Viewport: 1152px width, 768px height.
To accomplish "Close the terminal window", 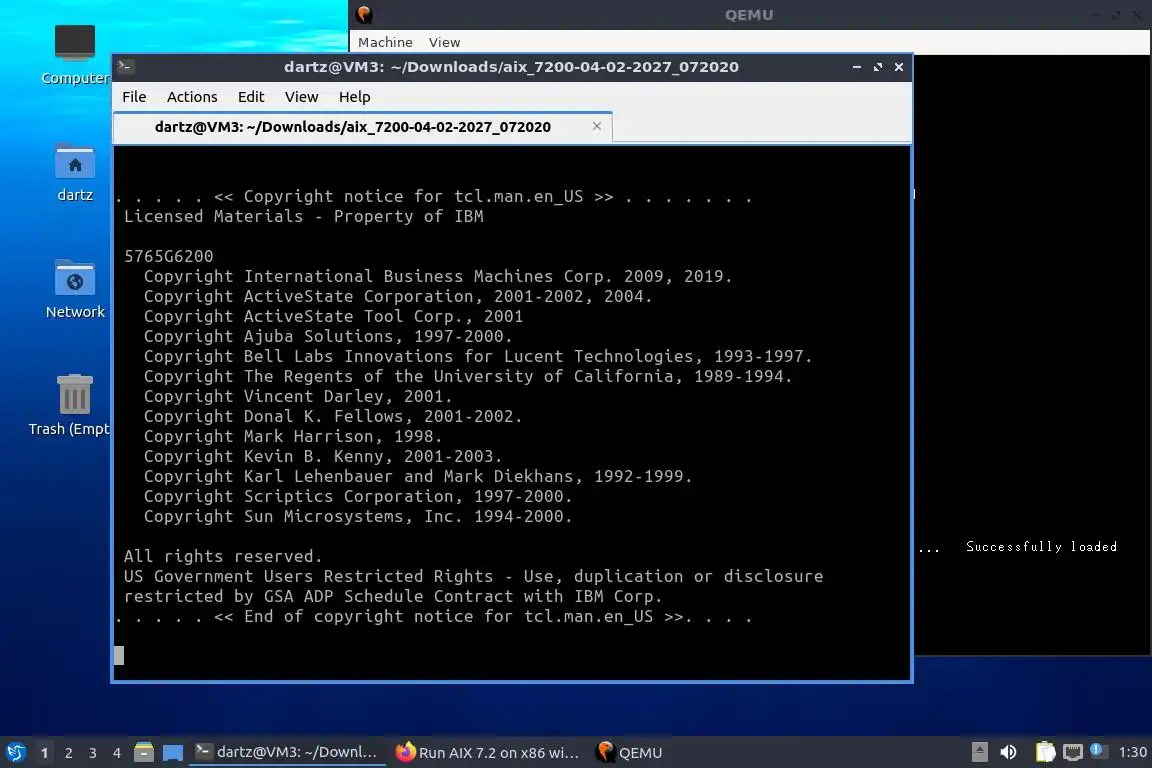I will point(899,67).
